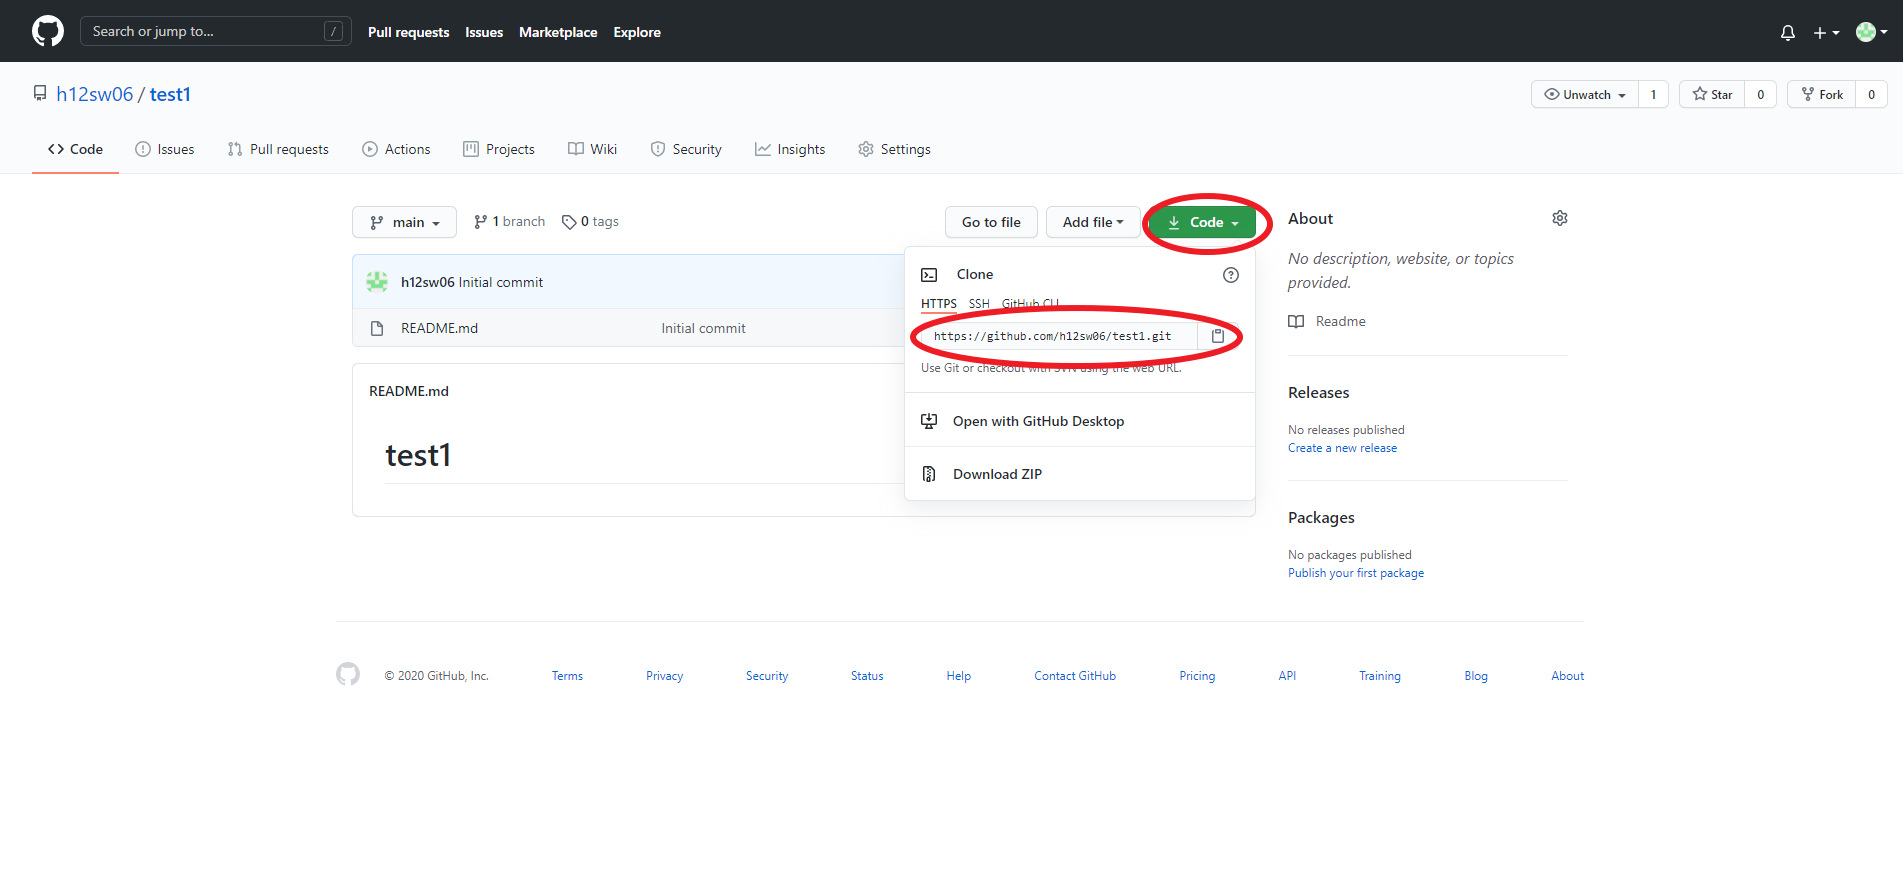
Task: Switch to the Projects tab
Action: click(x=499, y=149)
